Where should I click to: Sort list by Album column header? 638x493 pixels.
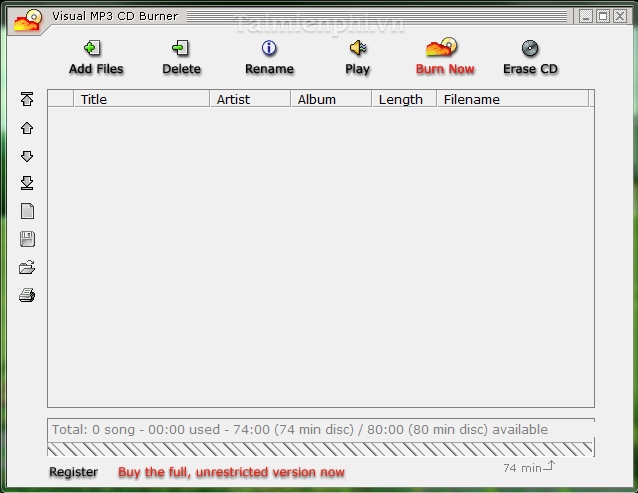pyautogui.click(x=331, y=99)
